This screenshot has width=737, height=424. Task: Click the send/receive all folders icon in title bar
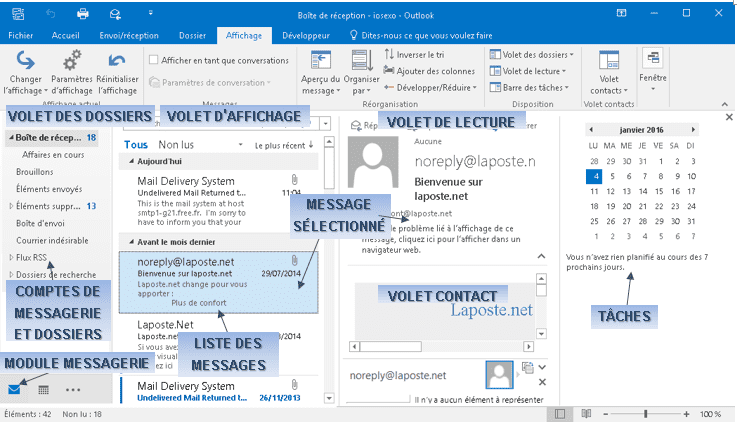click(115, 14)
